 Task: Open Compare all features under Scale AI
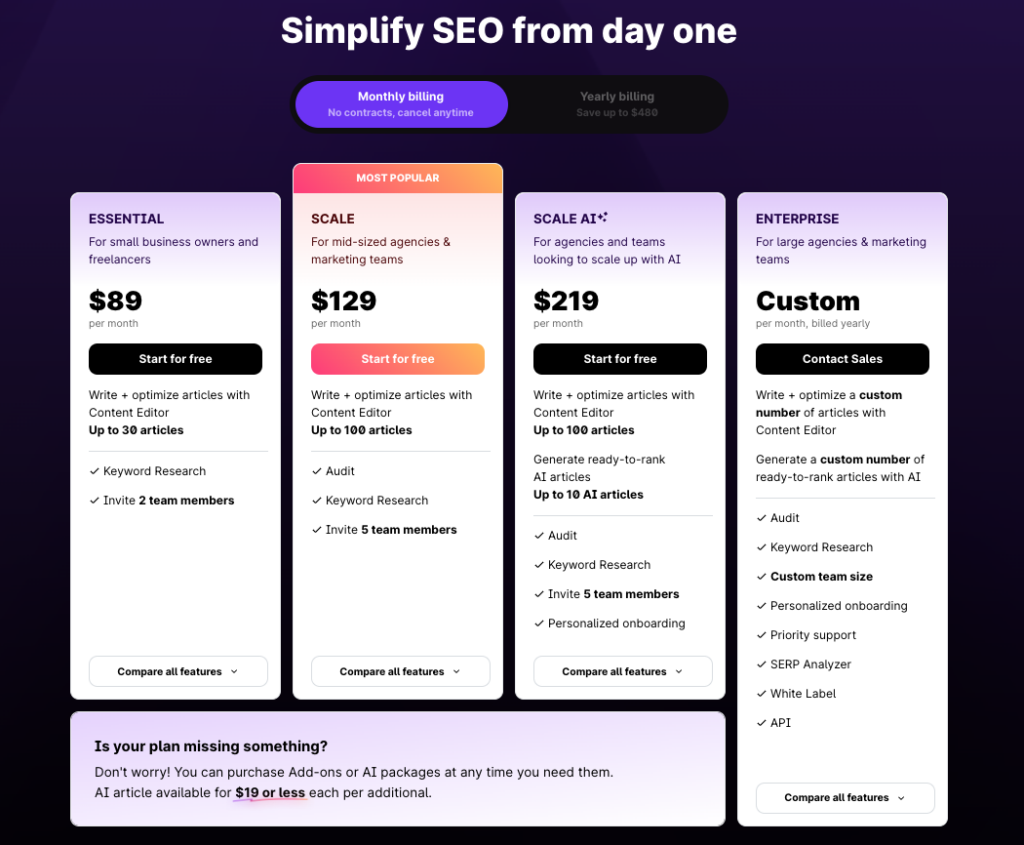(x=623, y=671)
